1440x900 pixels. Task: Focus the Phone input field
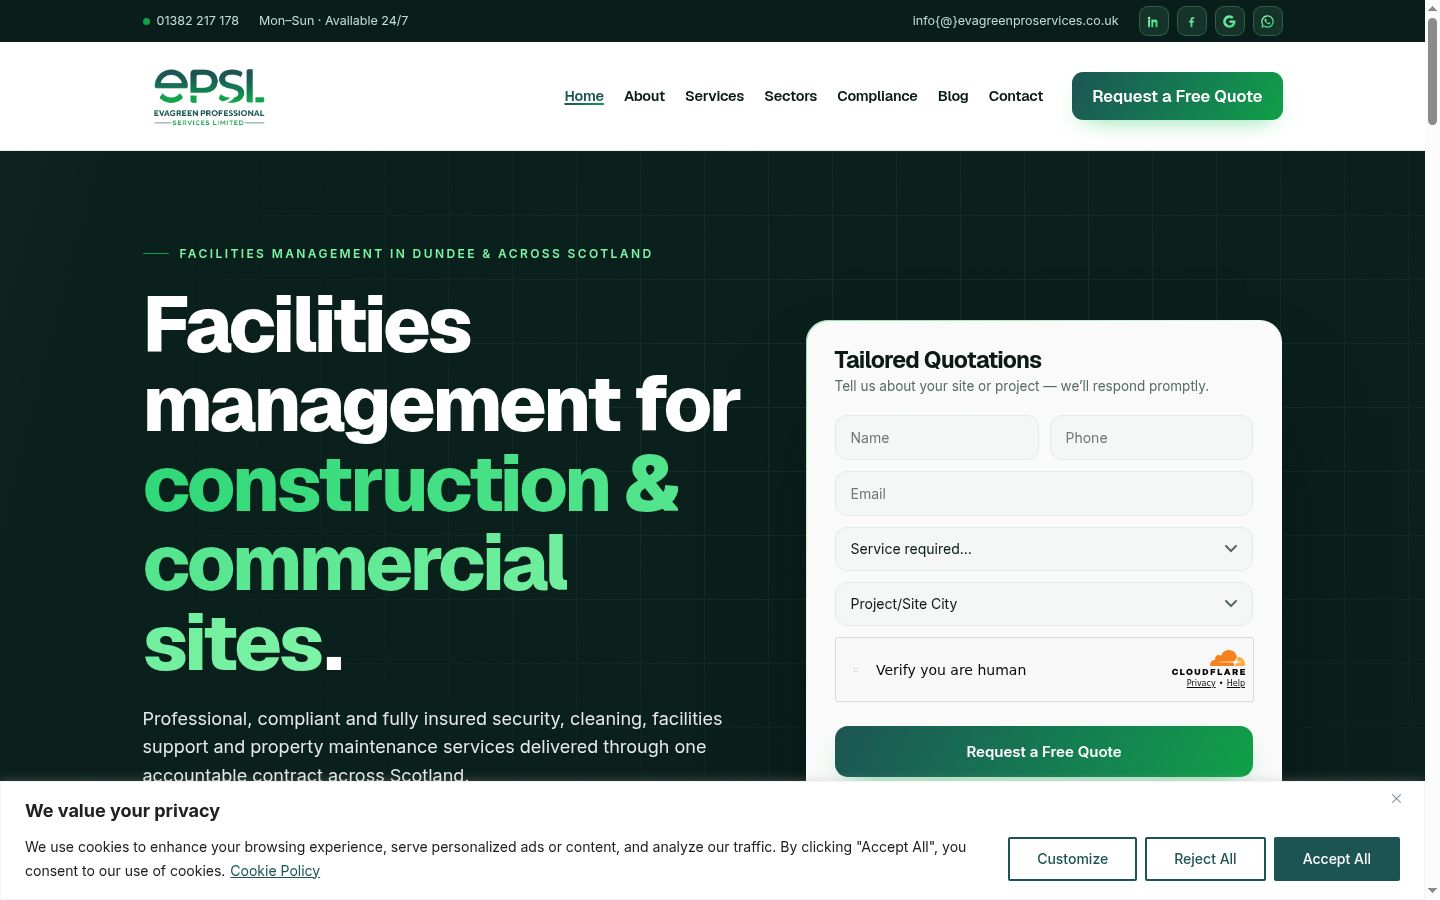[1151, 438]
